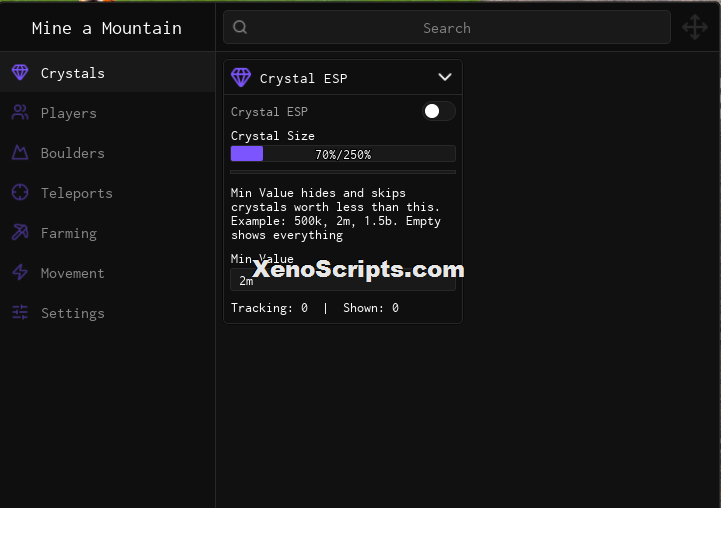Click the search magnifier icon
721x538 pixels.
pyautogui.click(x=240, y=28)
